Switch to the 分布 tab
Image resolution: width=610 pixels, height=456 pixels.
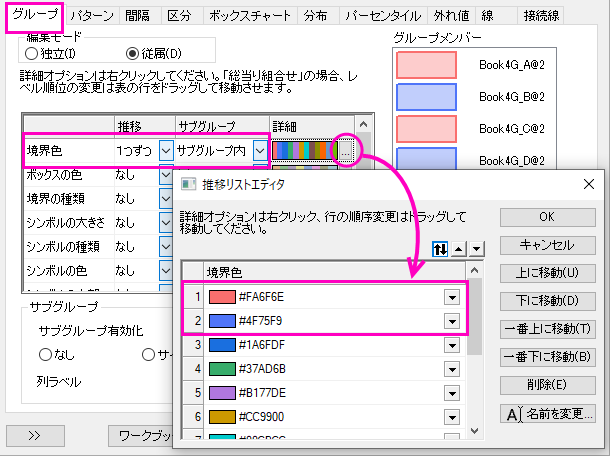316,16
